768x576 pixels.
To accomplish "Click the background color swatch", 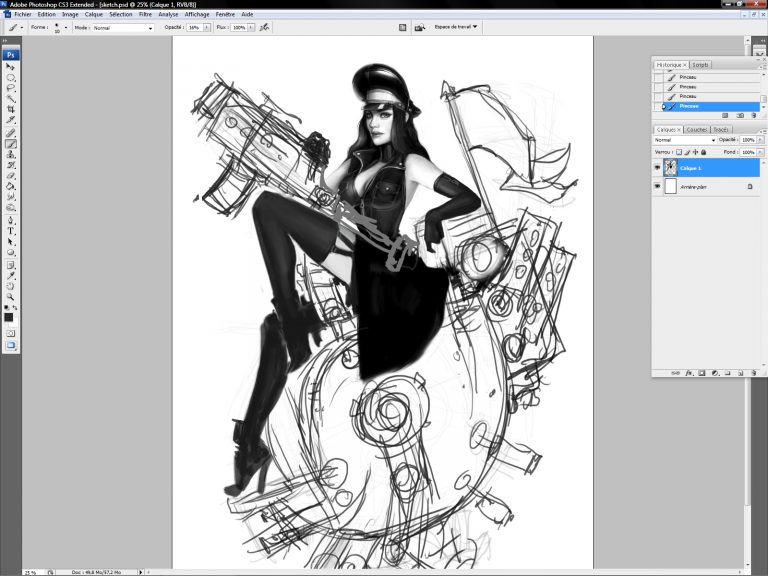I will coord(14,323).
